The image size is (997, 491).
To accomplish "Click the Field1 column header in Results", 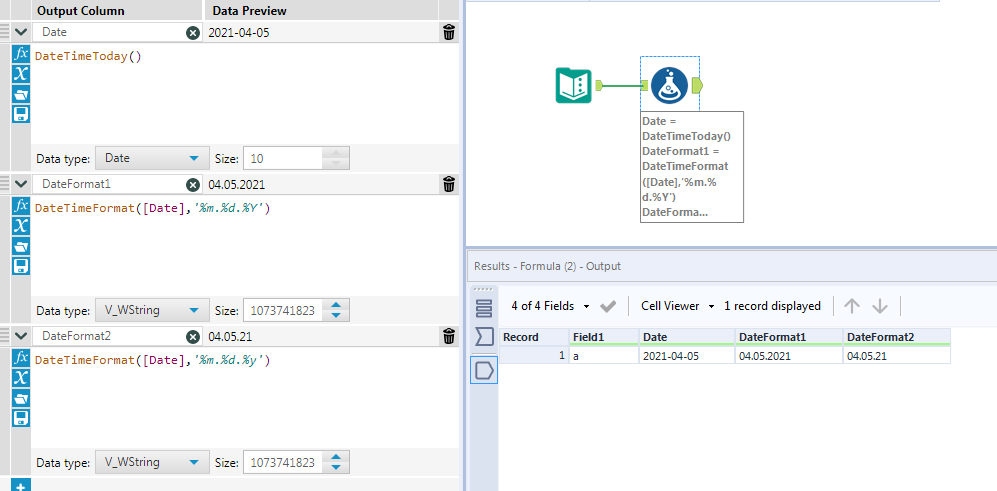I will [604, 337].
